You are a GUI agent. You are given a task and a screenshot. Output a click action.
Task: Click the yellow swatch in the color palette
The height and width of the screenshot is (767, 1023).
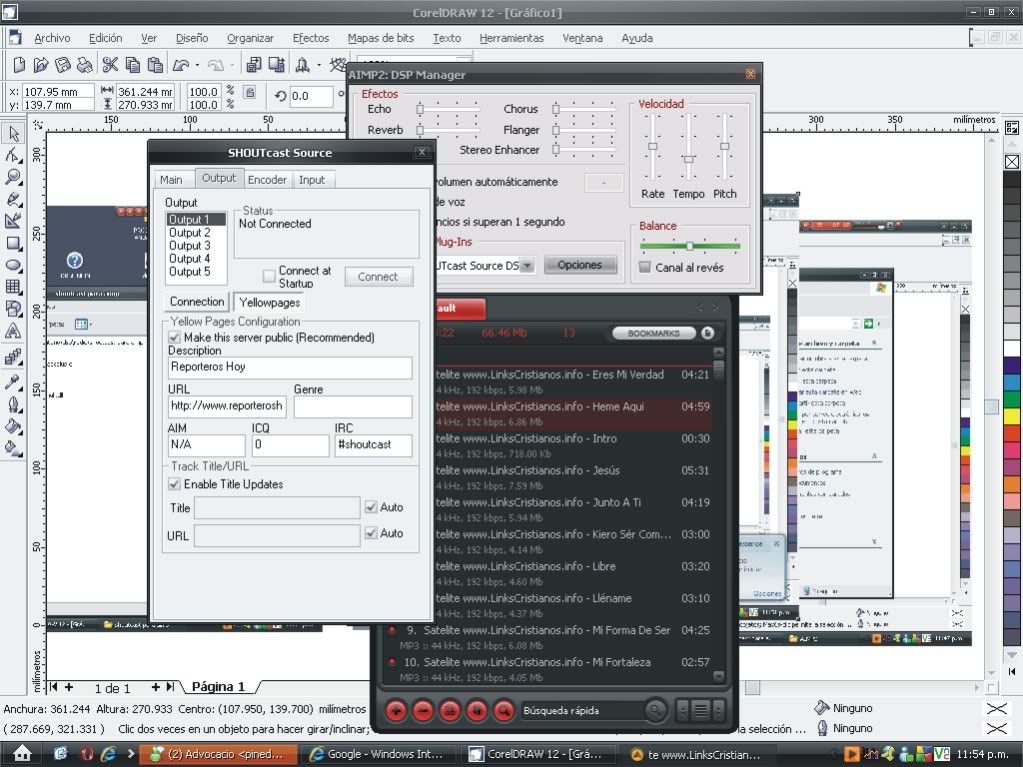[x=1012, y=416]
